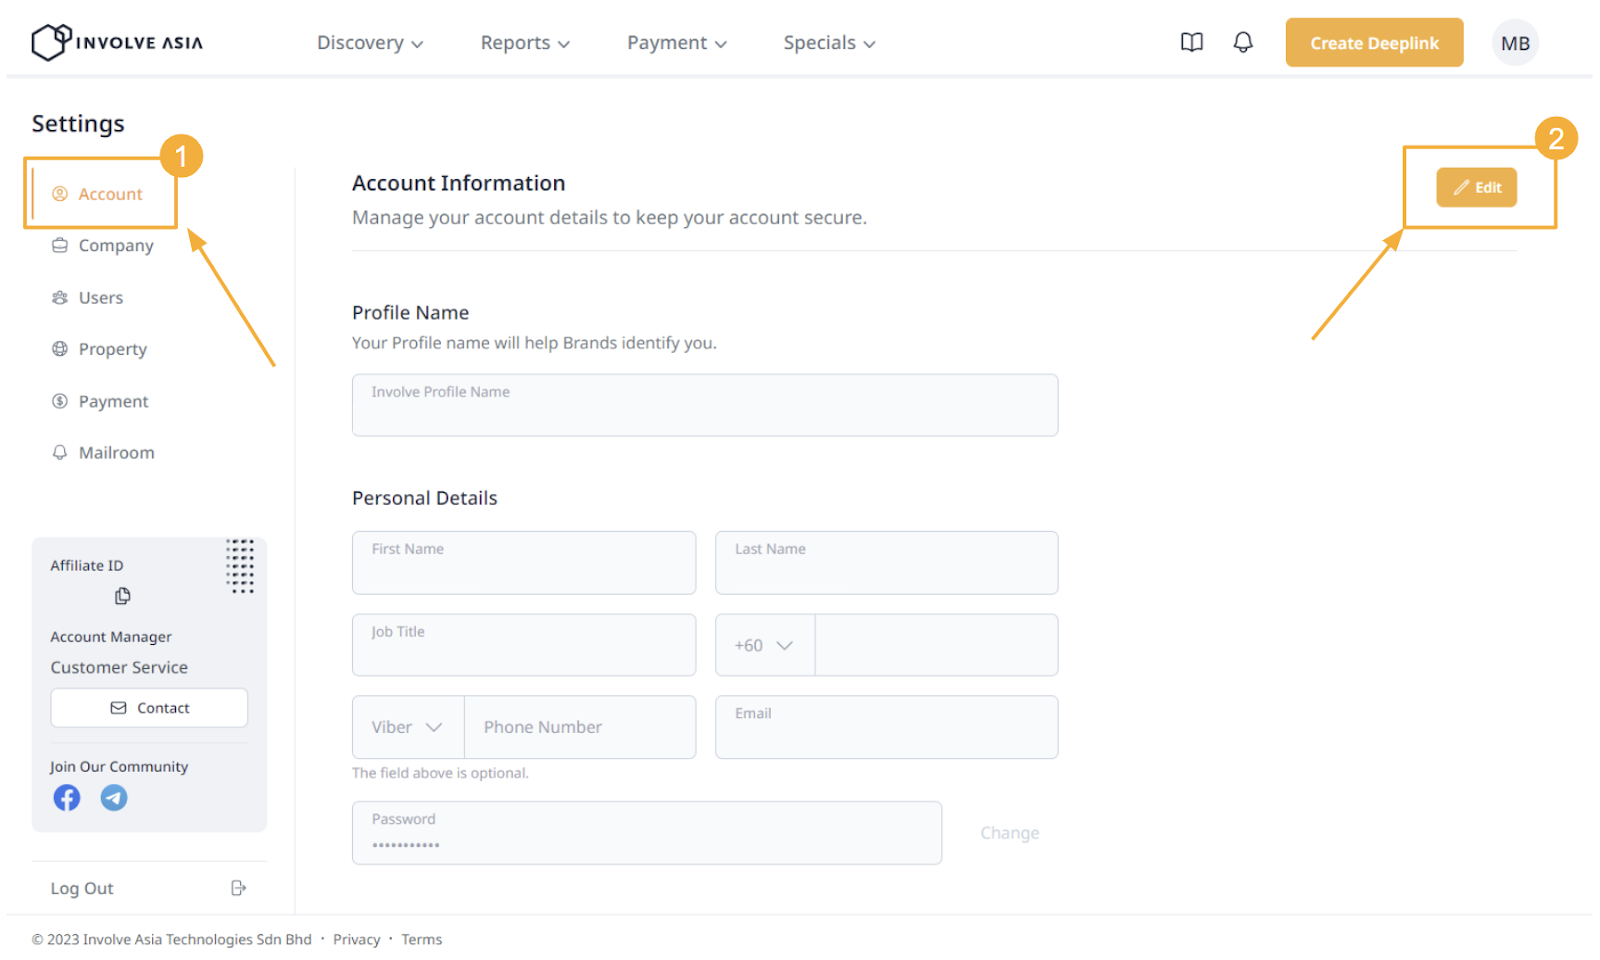Expand the Discovery dropdown menu

(x=369, y=43)
